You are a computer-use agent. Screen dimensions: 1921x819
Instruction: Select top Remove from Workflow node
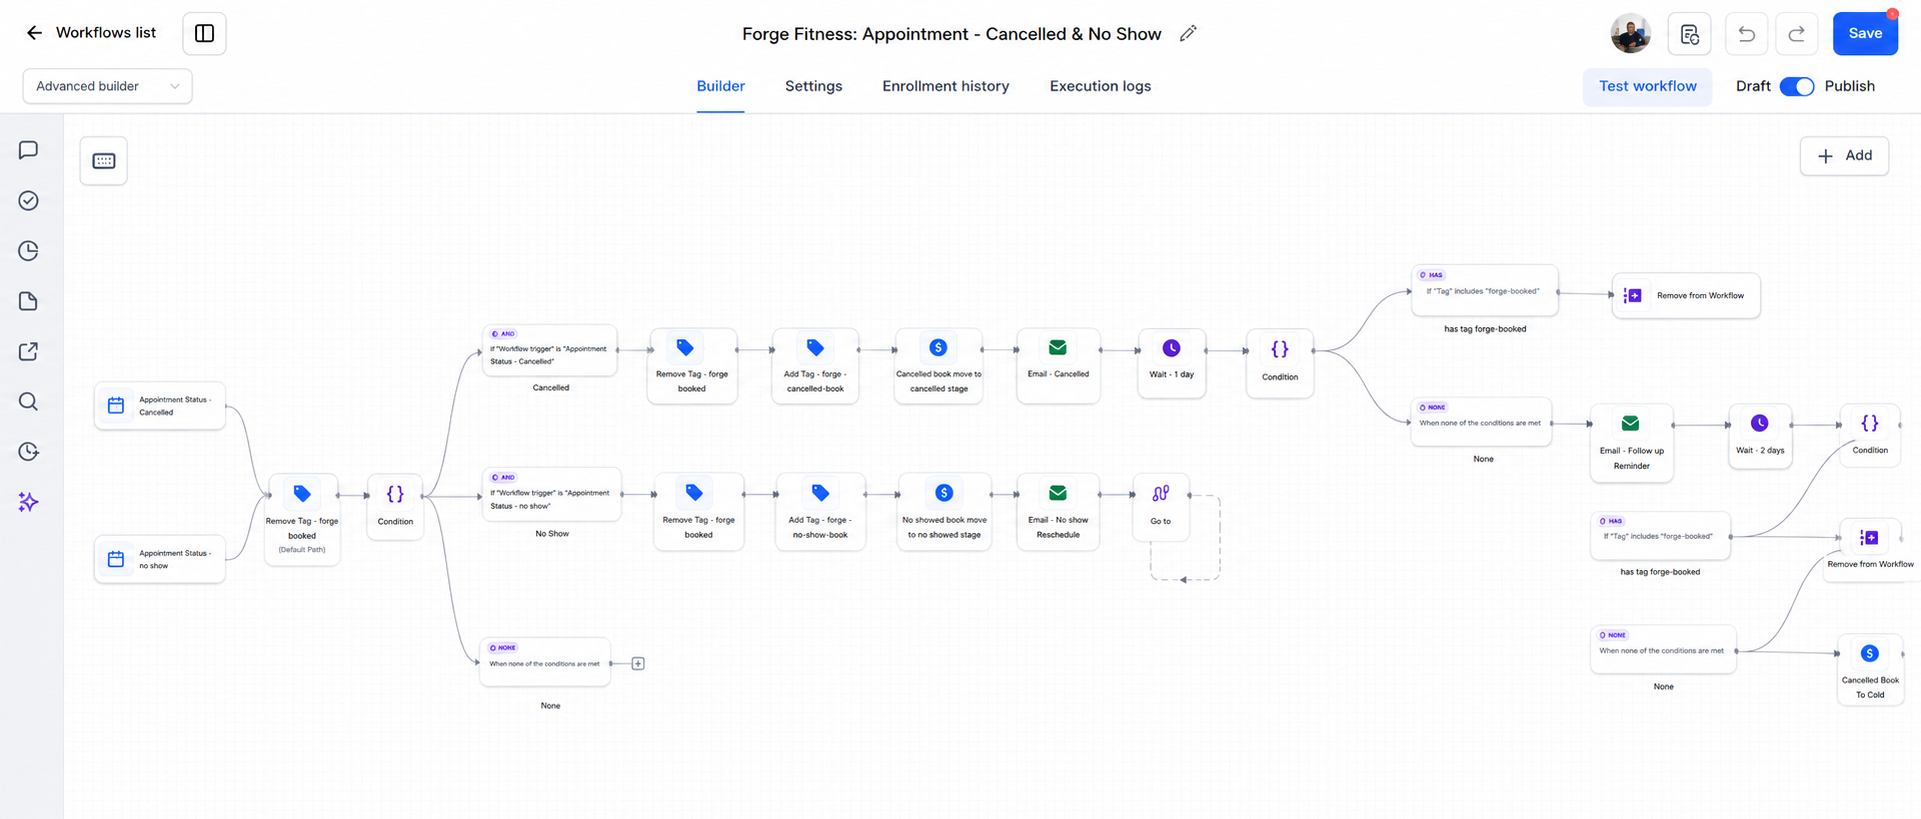pyautogui.click(x=1686, y=296)
